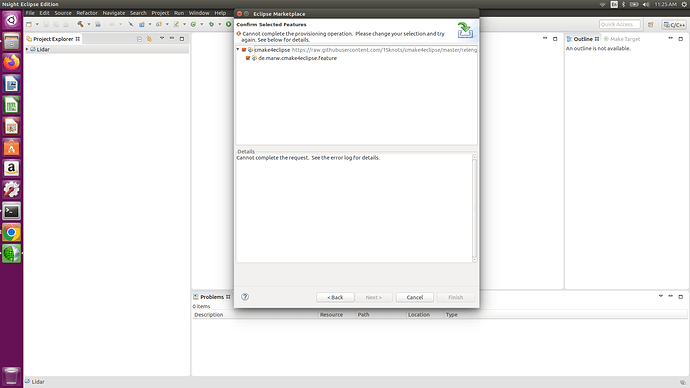Click the New project toolbar icon

point(29,24)
